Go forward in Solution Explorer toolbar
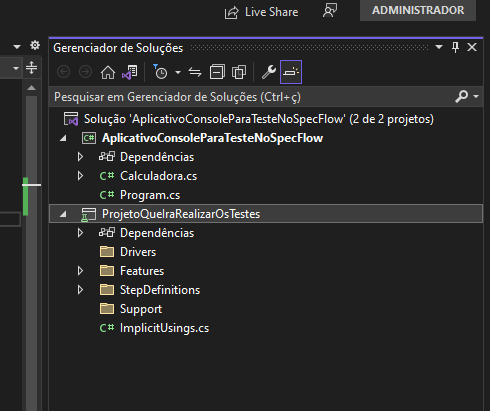Screen dimensions: 490x411 point(85,72)
